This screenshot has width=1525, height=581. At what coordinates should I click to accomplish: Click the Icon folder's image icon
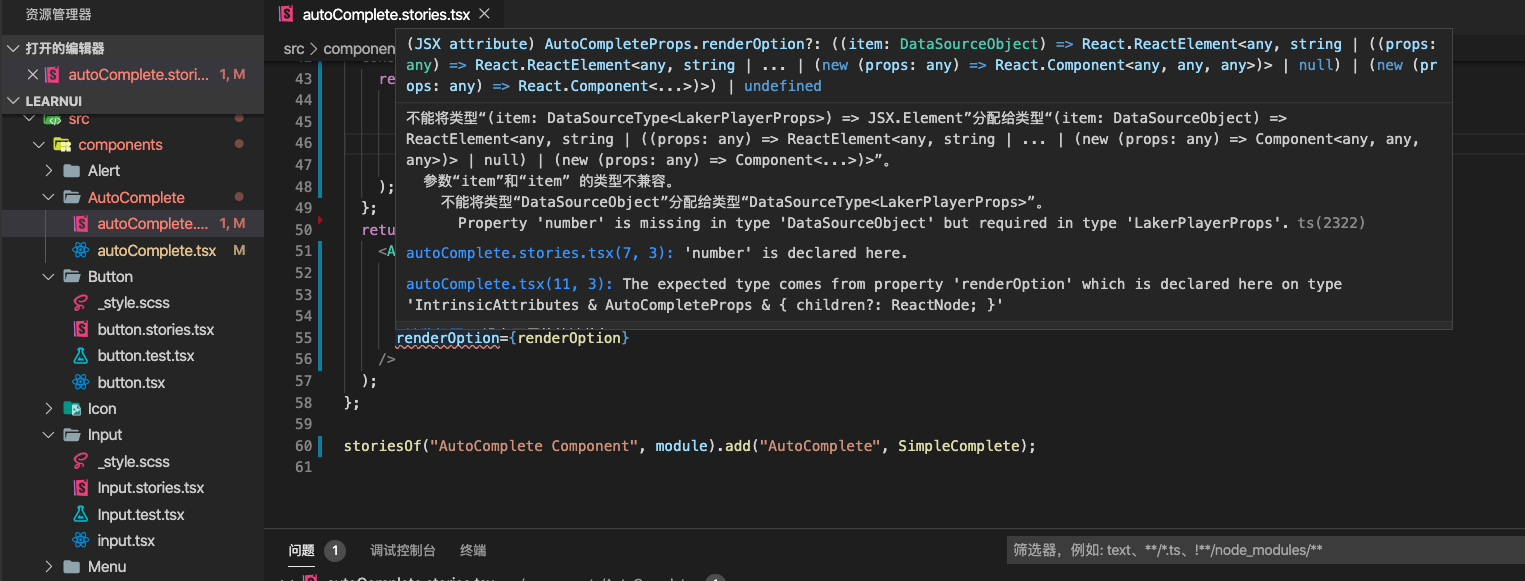72,408
